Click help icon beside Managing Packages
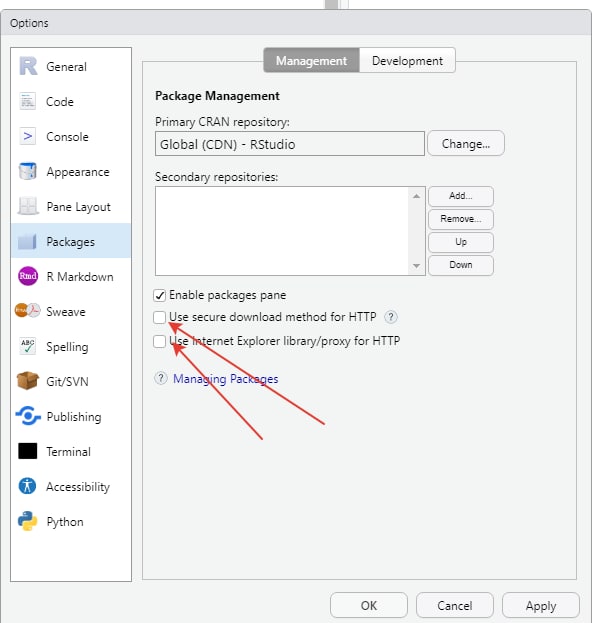The width and height of the screenshot is (592, 623). [x=161, y=378]
